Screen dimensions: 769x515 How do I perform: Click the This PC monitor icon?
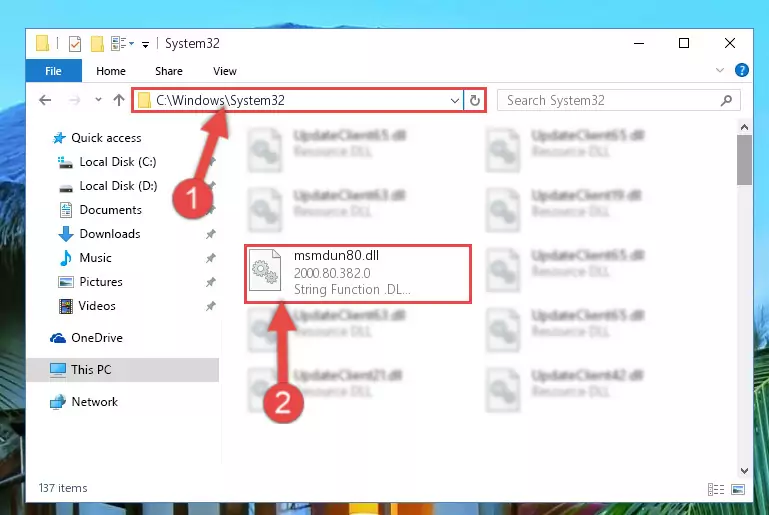click(x=57, y=370)
